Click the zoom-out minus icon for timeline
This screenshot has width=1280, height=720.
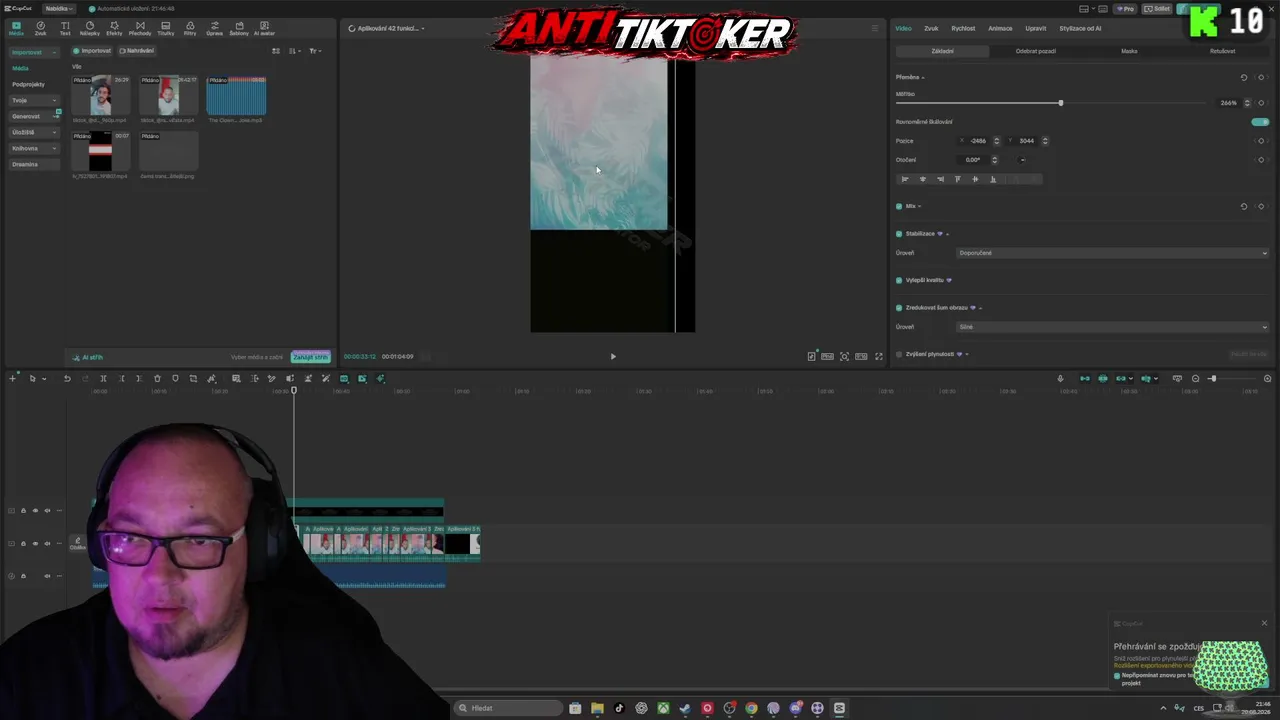tap(1195, 378)
